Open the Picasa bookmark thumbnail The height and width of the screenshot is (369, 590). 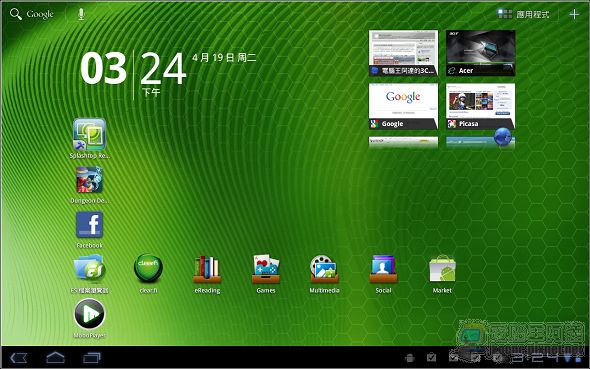481,106
